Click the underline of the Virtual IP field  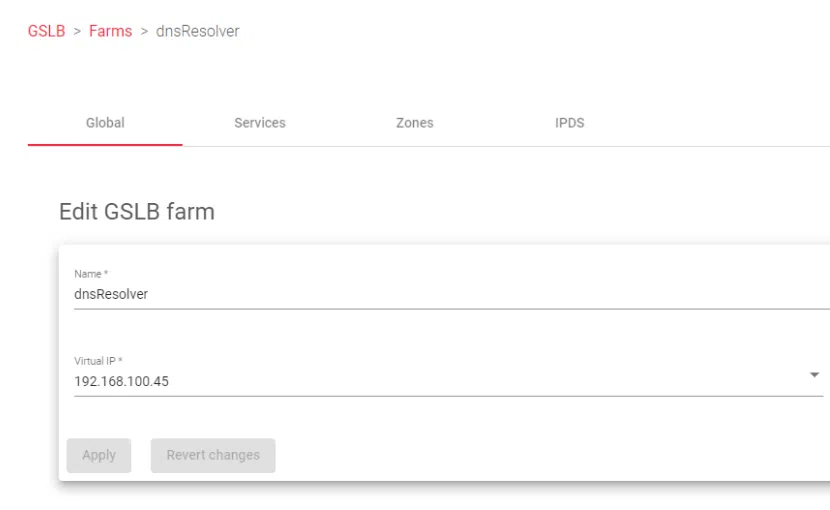(x=400, y=396)
